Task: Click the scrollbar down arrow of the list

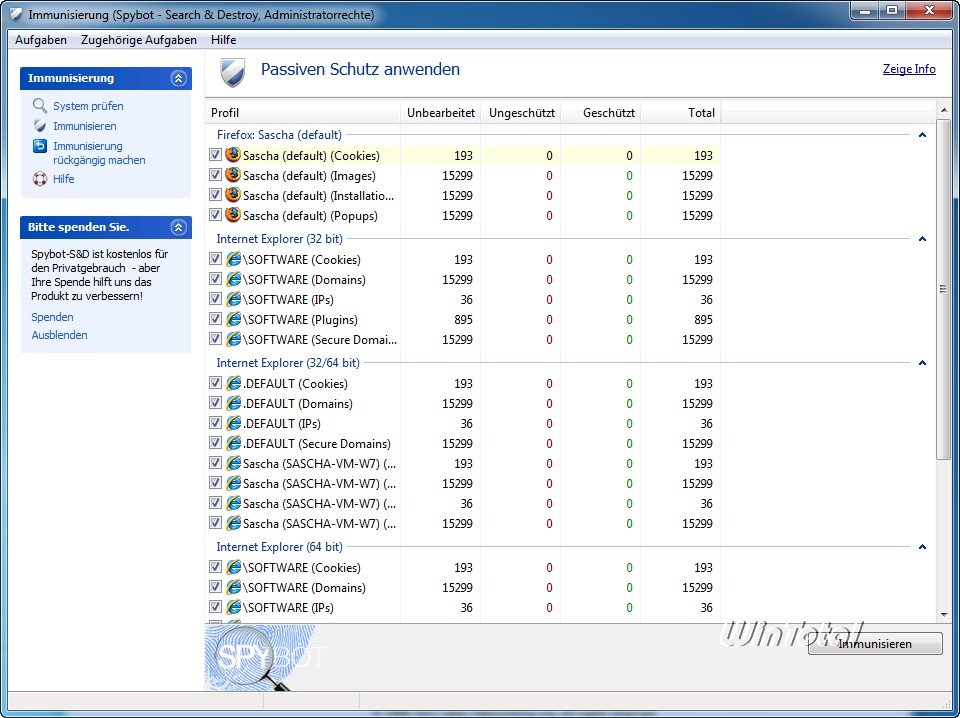Action: click(943, 615)
